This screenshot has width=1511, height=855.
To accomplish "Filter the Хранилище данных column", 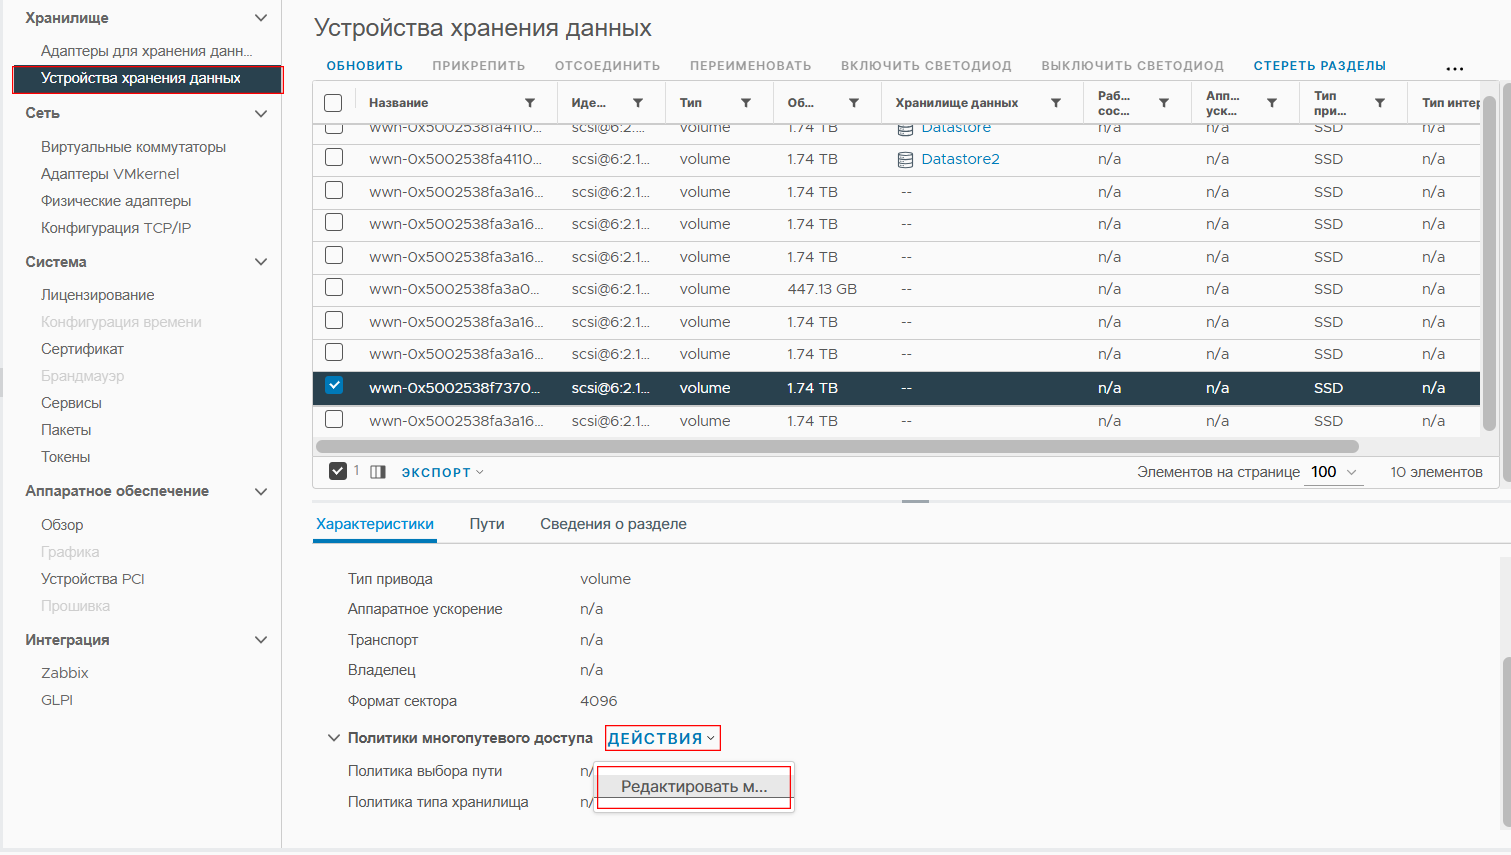I will (x=1056, y=103).
